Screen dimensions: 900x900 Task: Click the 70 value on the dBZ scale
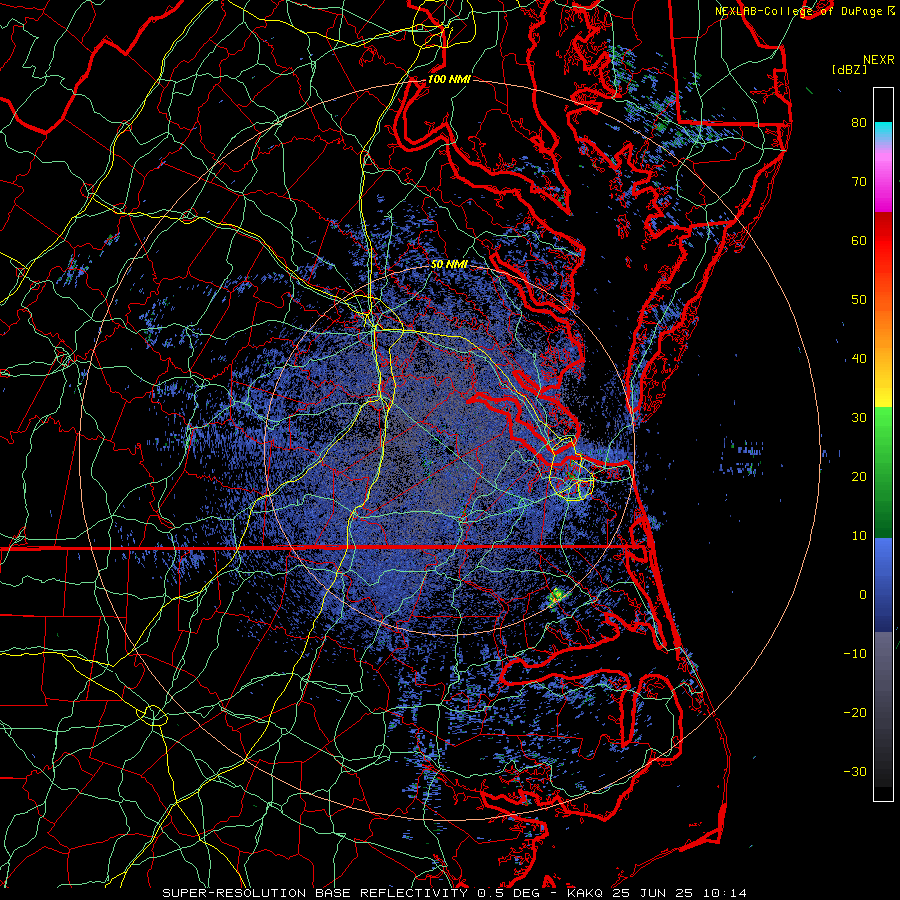859,182
